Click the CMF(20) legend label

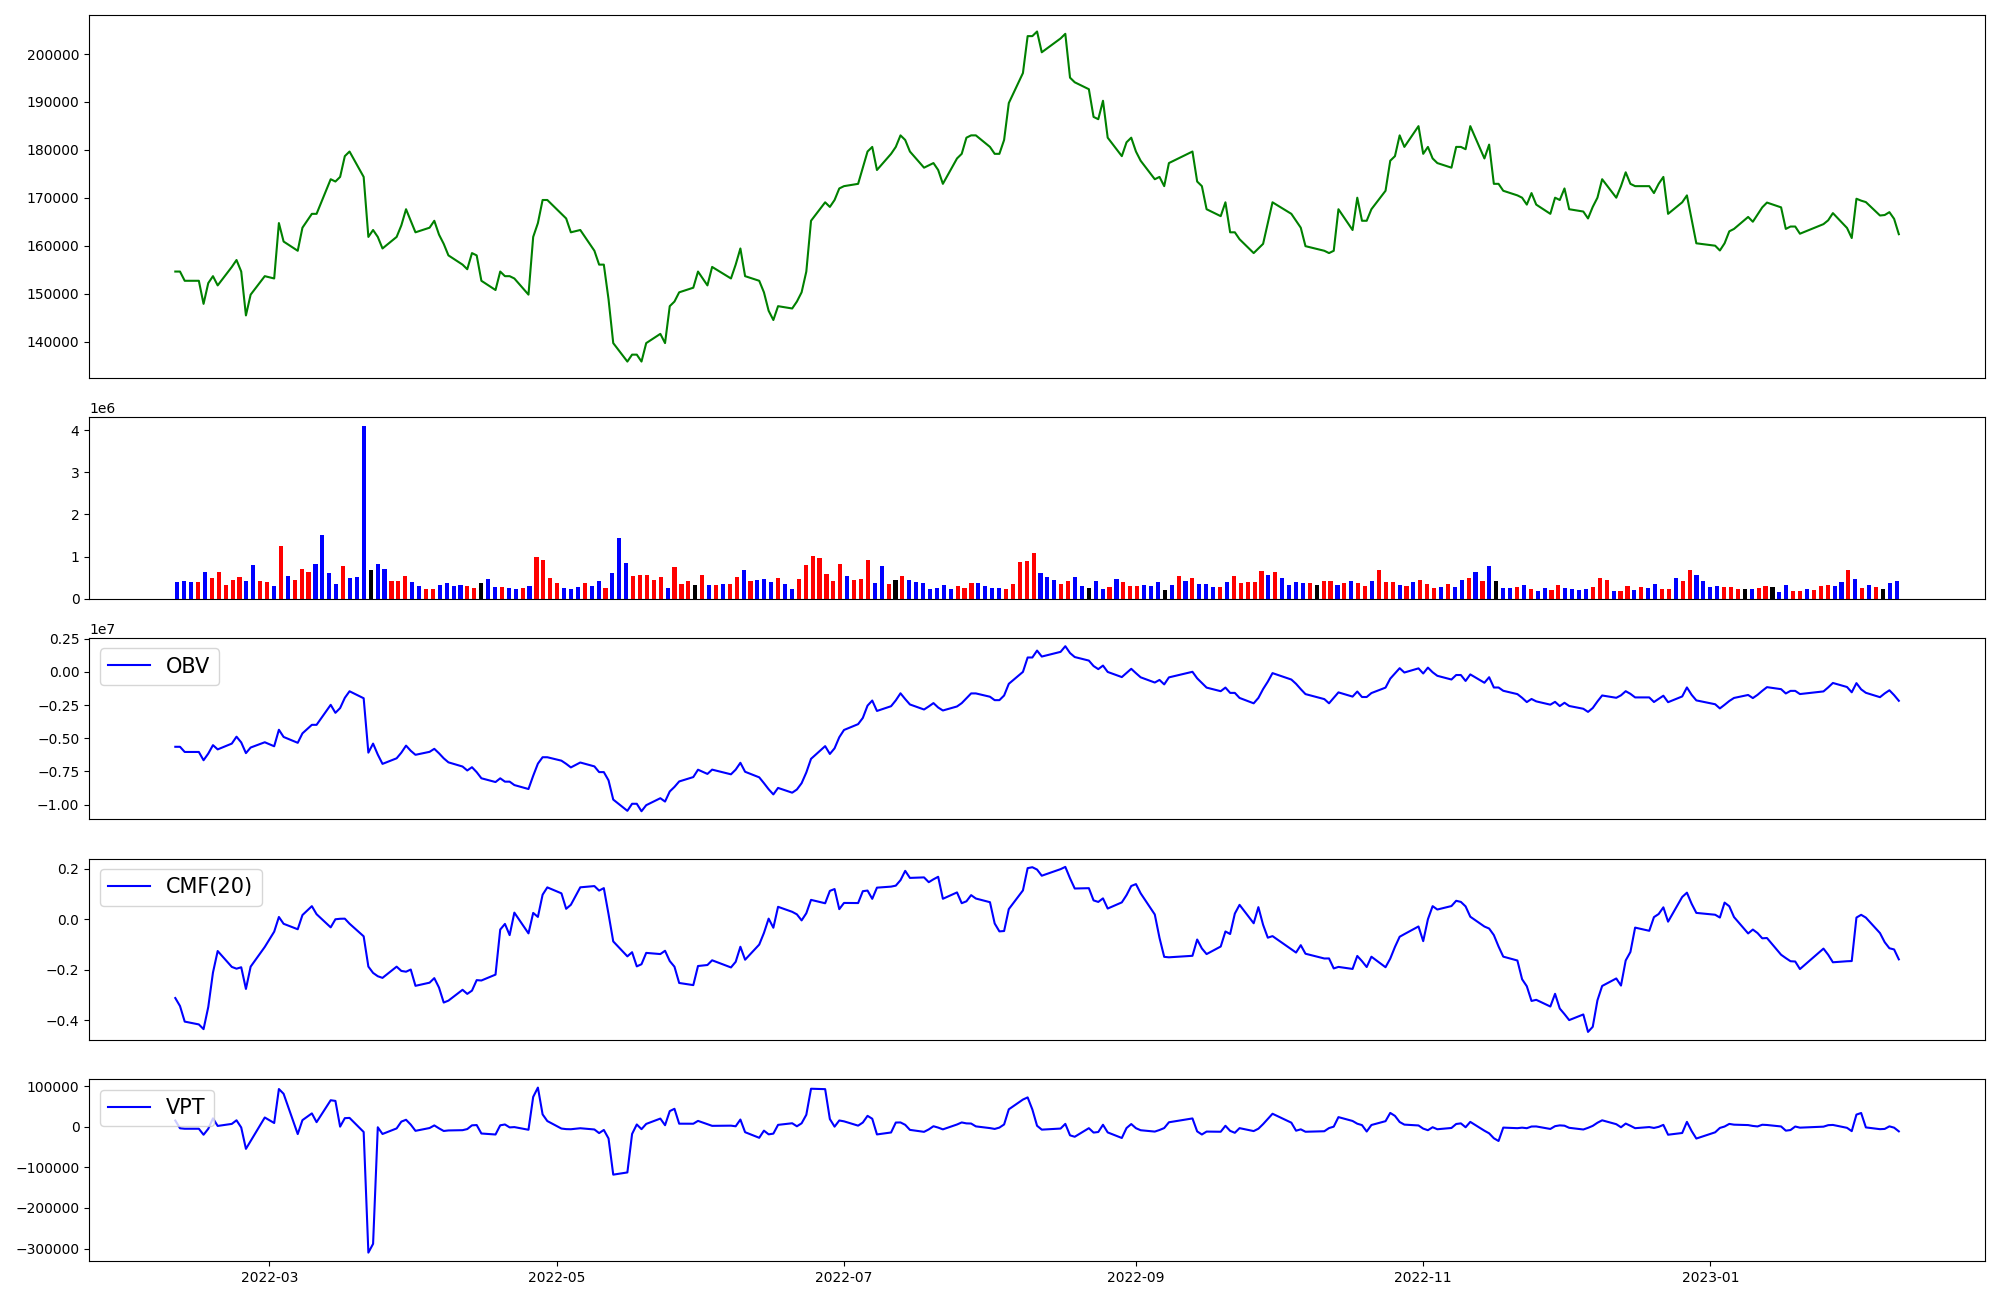pyautogui.click(x=208, y=886)
